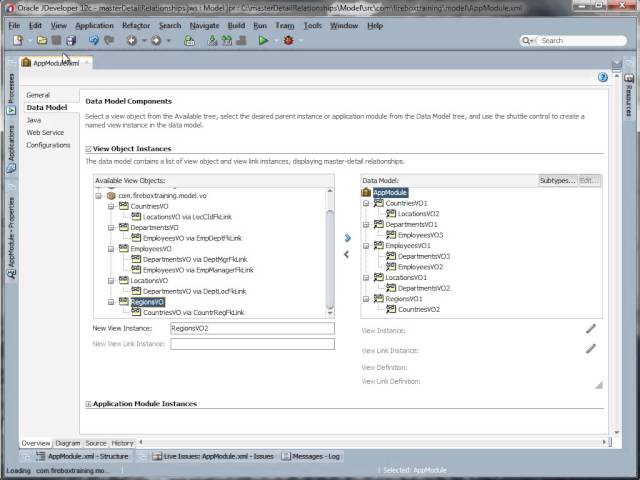The width and height of the screenshot is (640, 480).
Task: Select the Configurations category
Action: click(48, 145)
